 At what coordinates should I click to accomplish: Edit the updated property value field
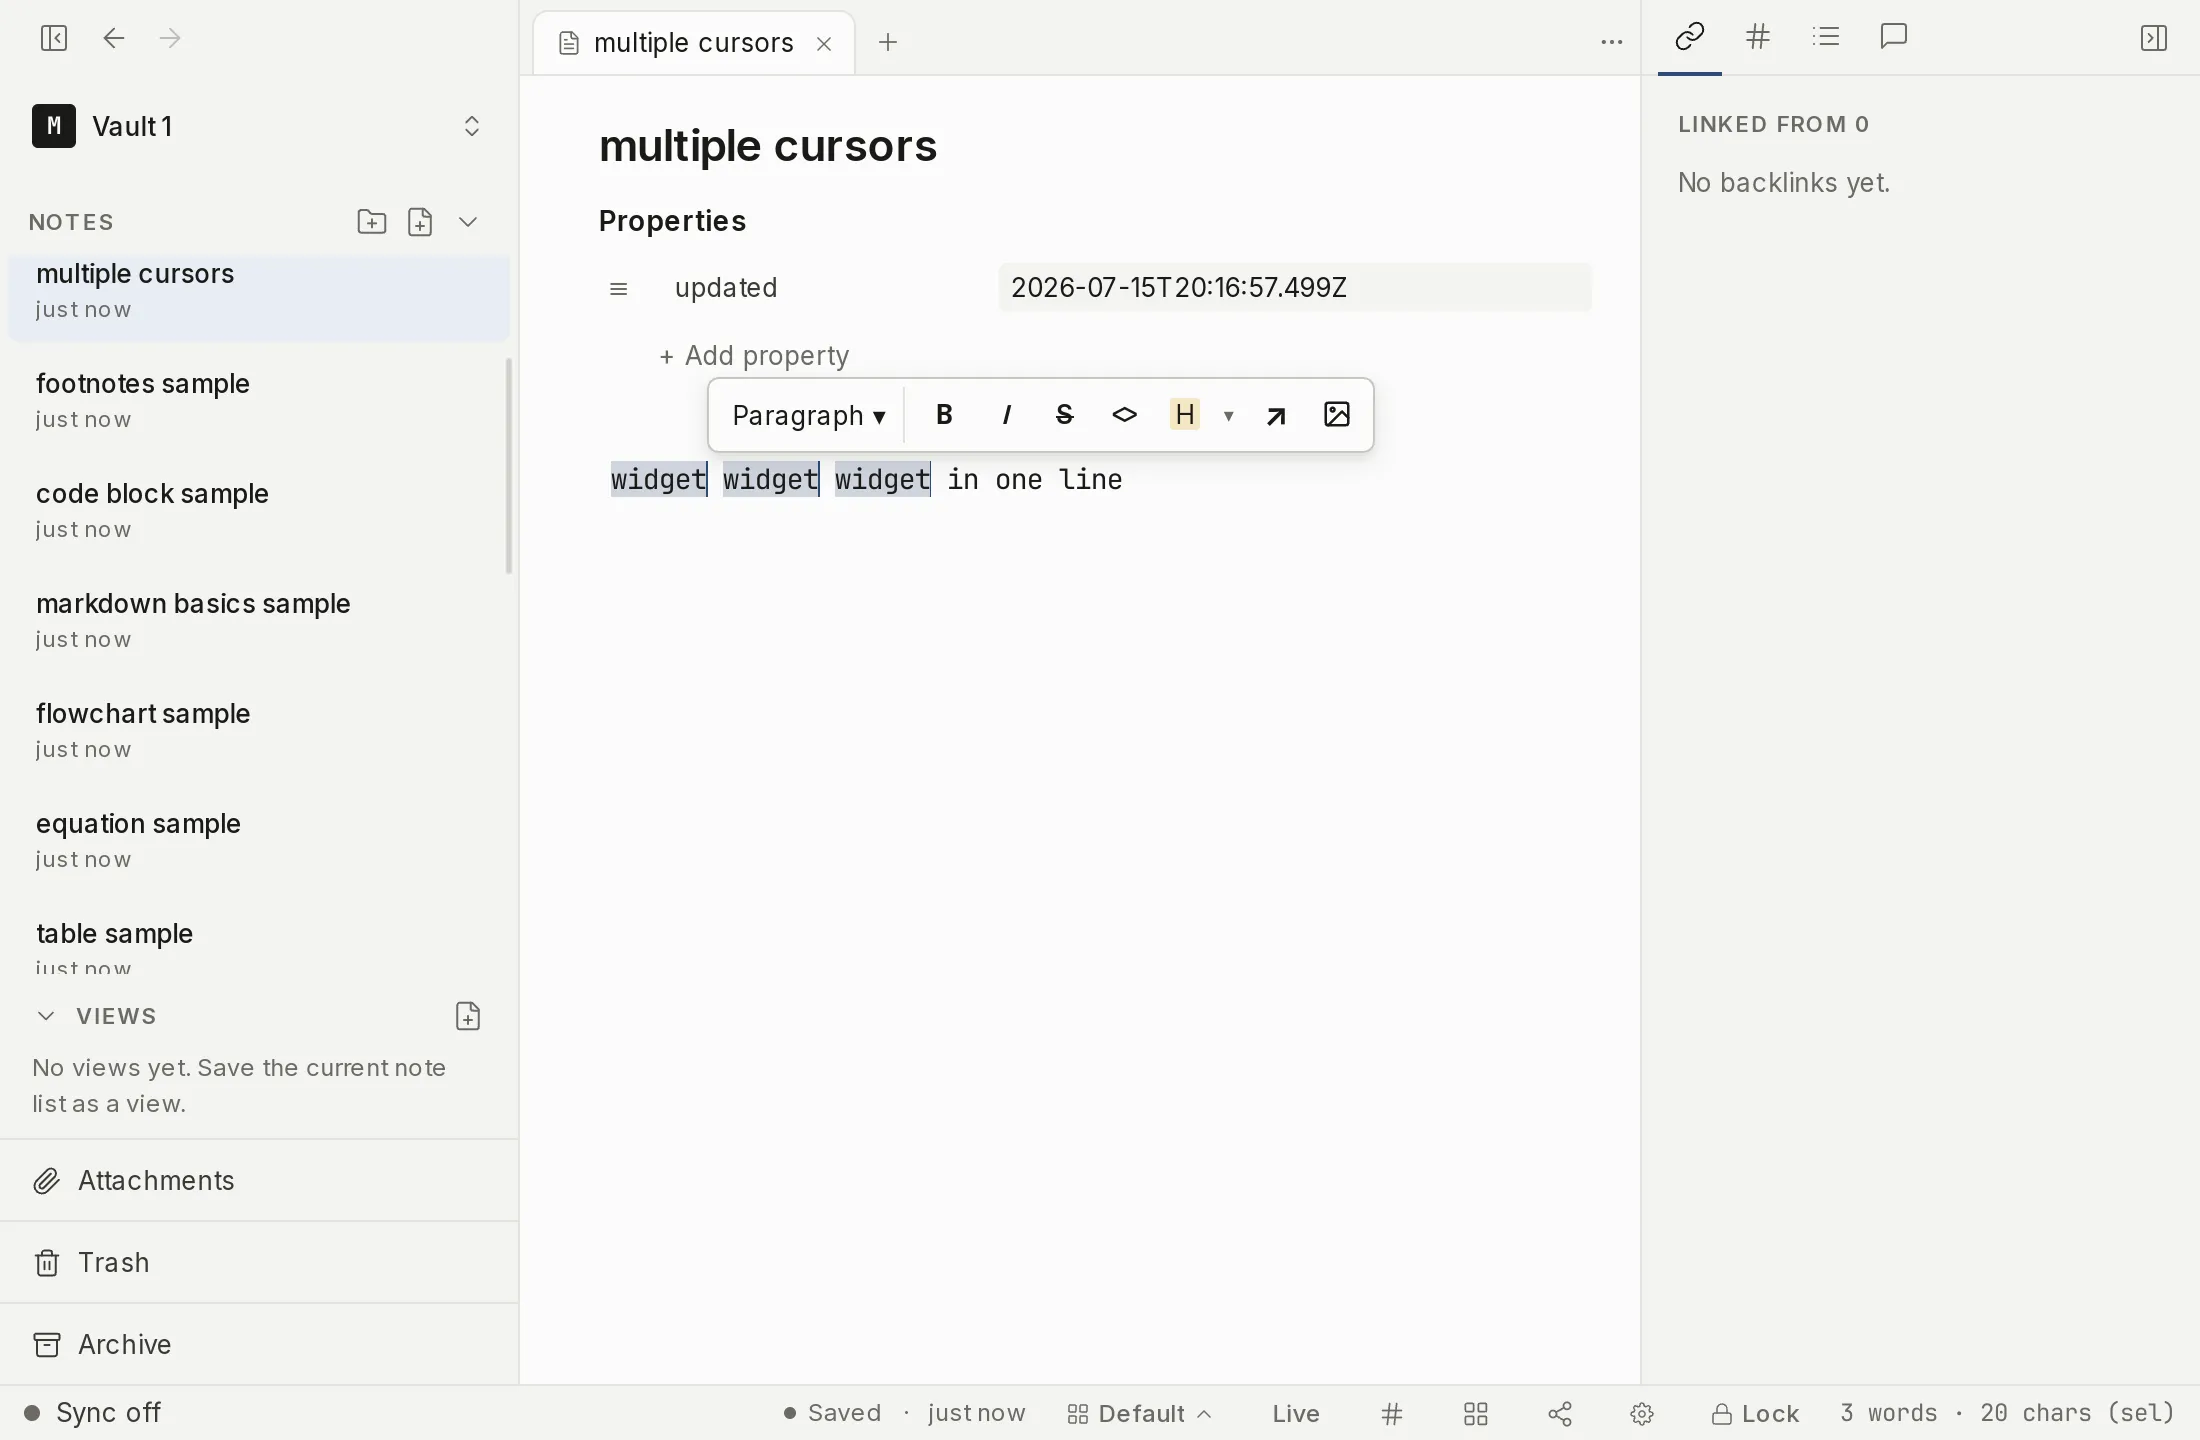pyautogui.click(x=1295, y=288)
